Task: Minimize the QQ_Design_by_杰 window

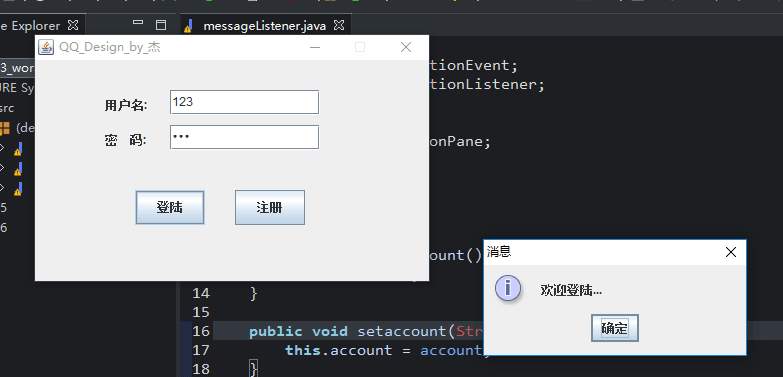Action: tap(315, 47)
